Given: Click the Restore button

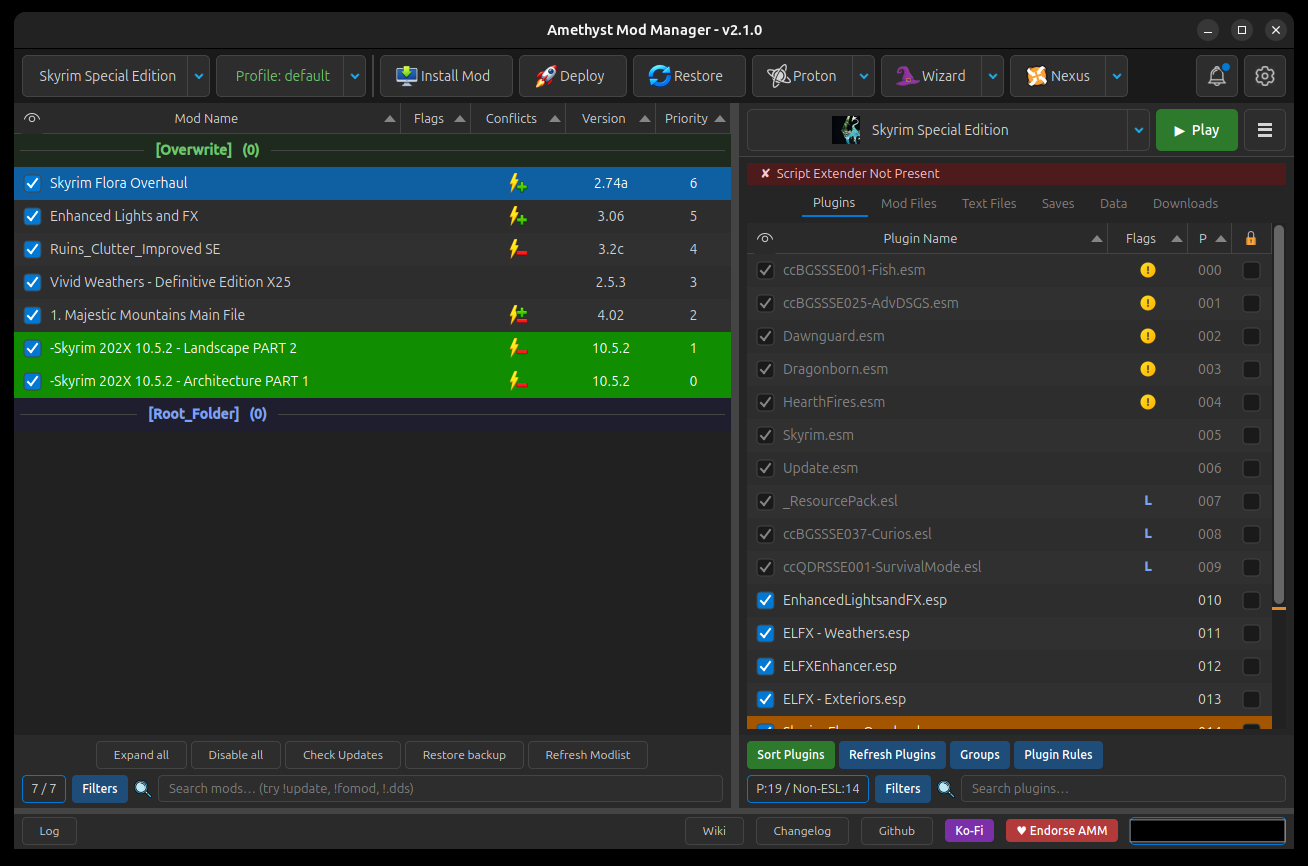Looking at the screenshot, I should (689, 76).
